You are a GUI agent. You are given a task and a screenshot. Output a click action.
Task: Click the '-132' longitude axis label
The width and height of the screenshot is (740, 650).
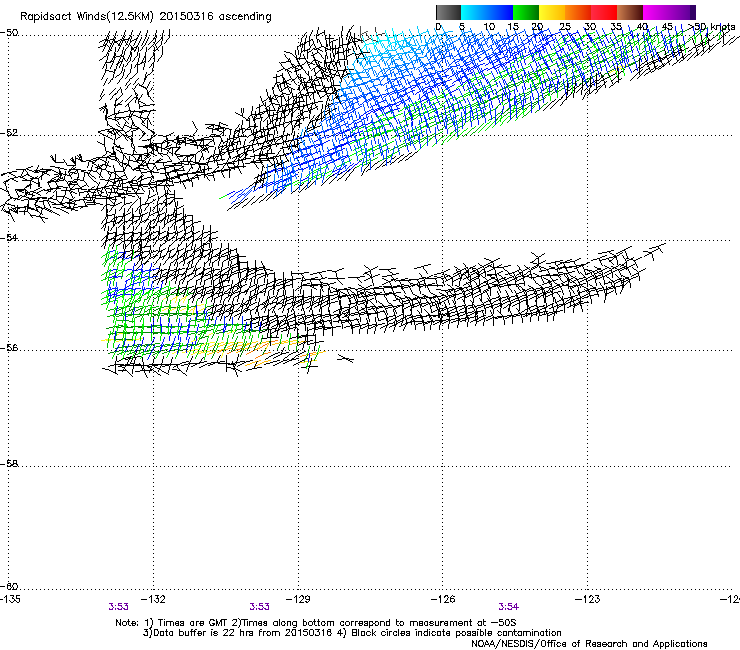click(x=154, y=599)
